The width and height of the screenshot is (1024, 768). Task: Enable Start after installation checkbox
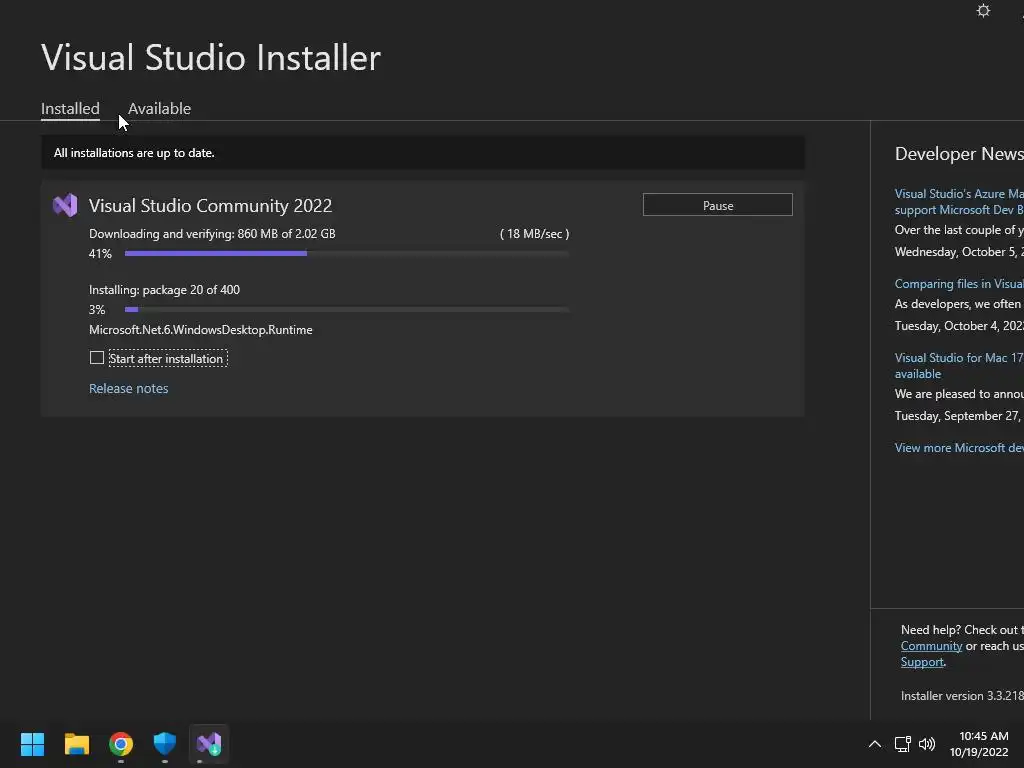(x=97, y=358)
